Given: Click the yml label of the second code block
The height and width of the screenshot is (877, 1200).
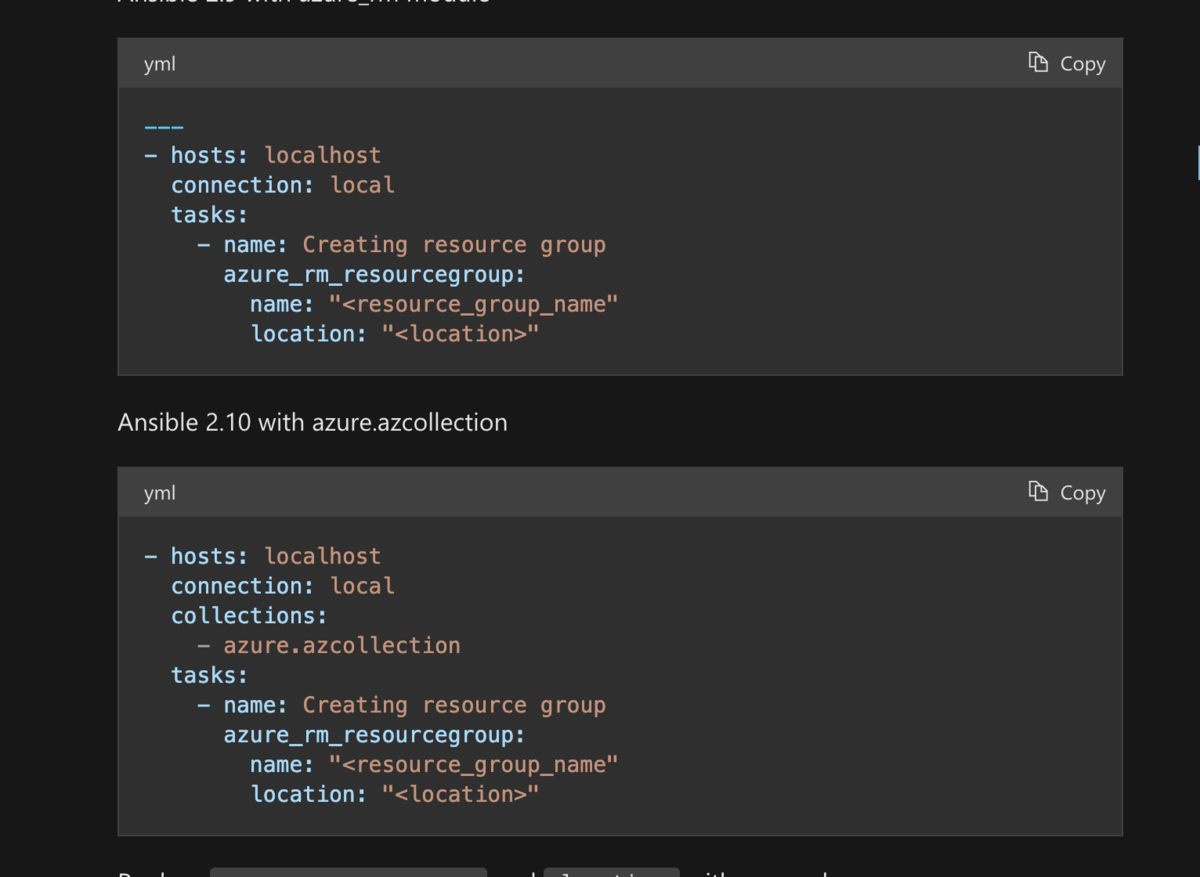Looking at the screenshot, I should pos(160,493).
